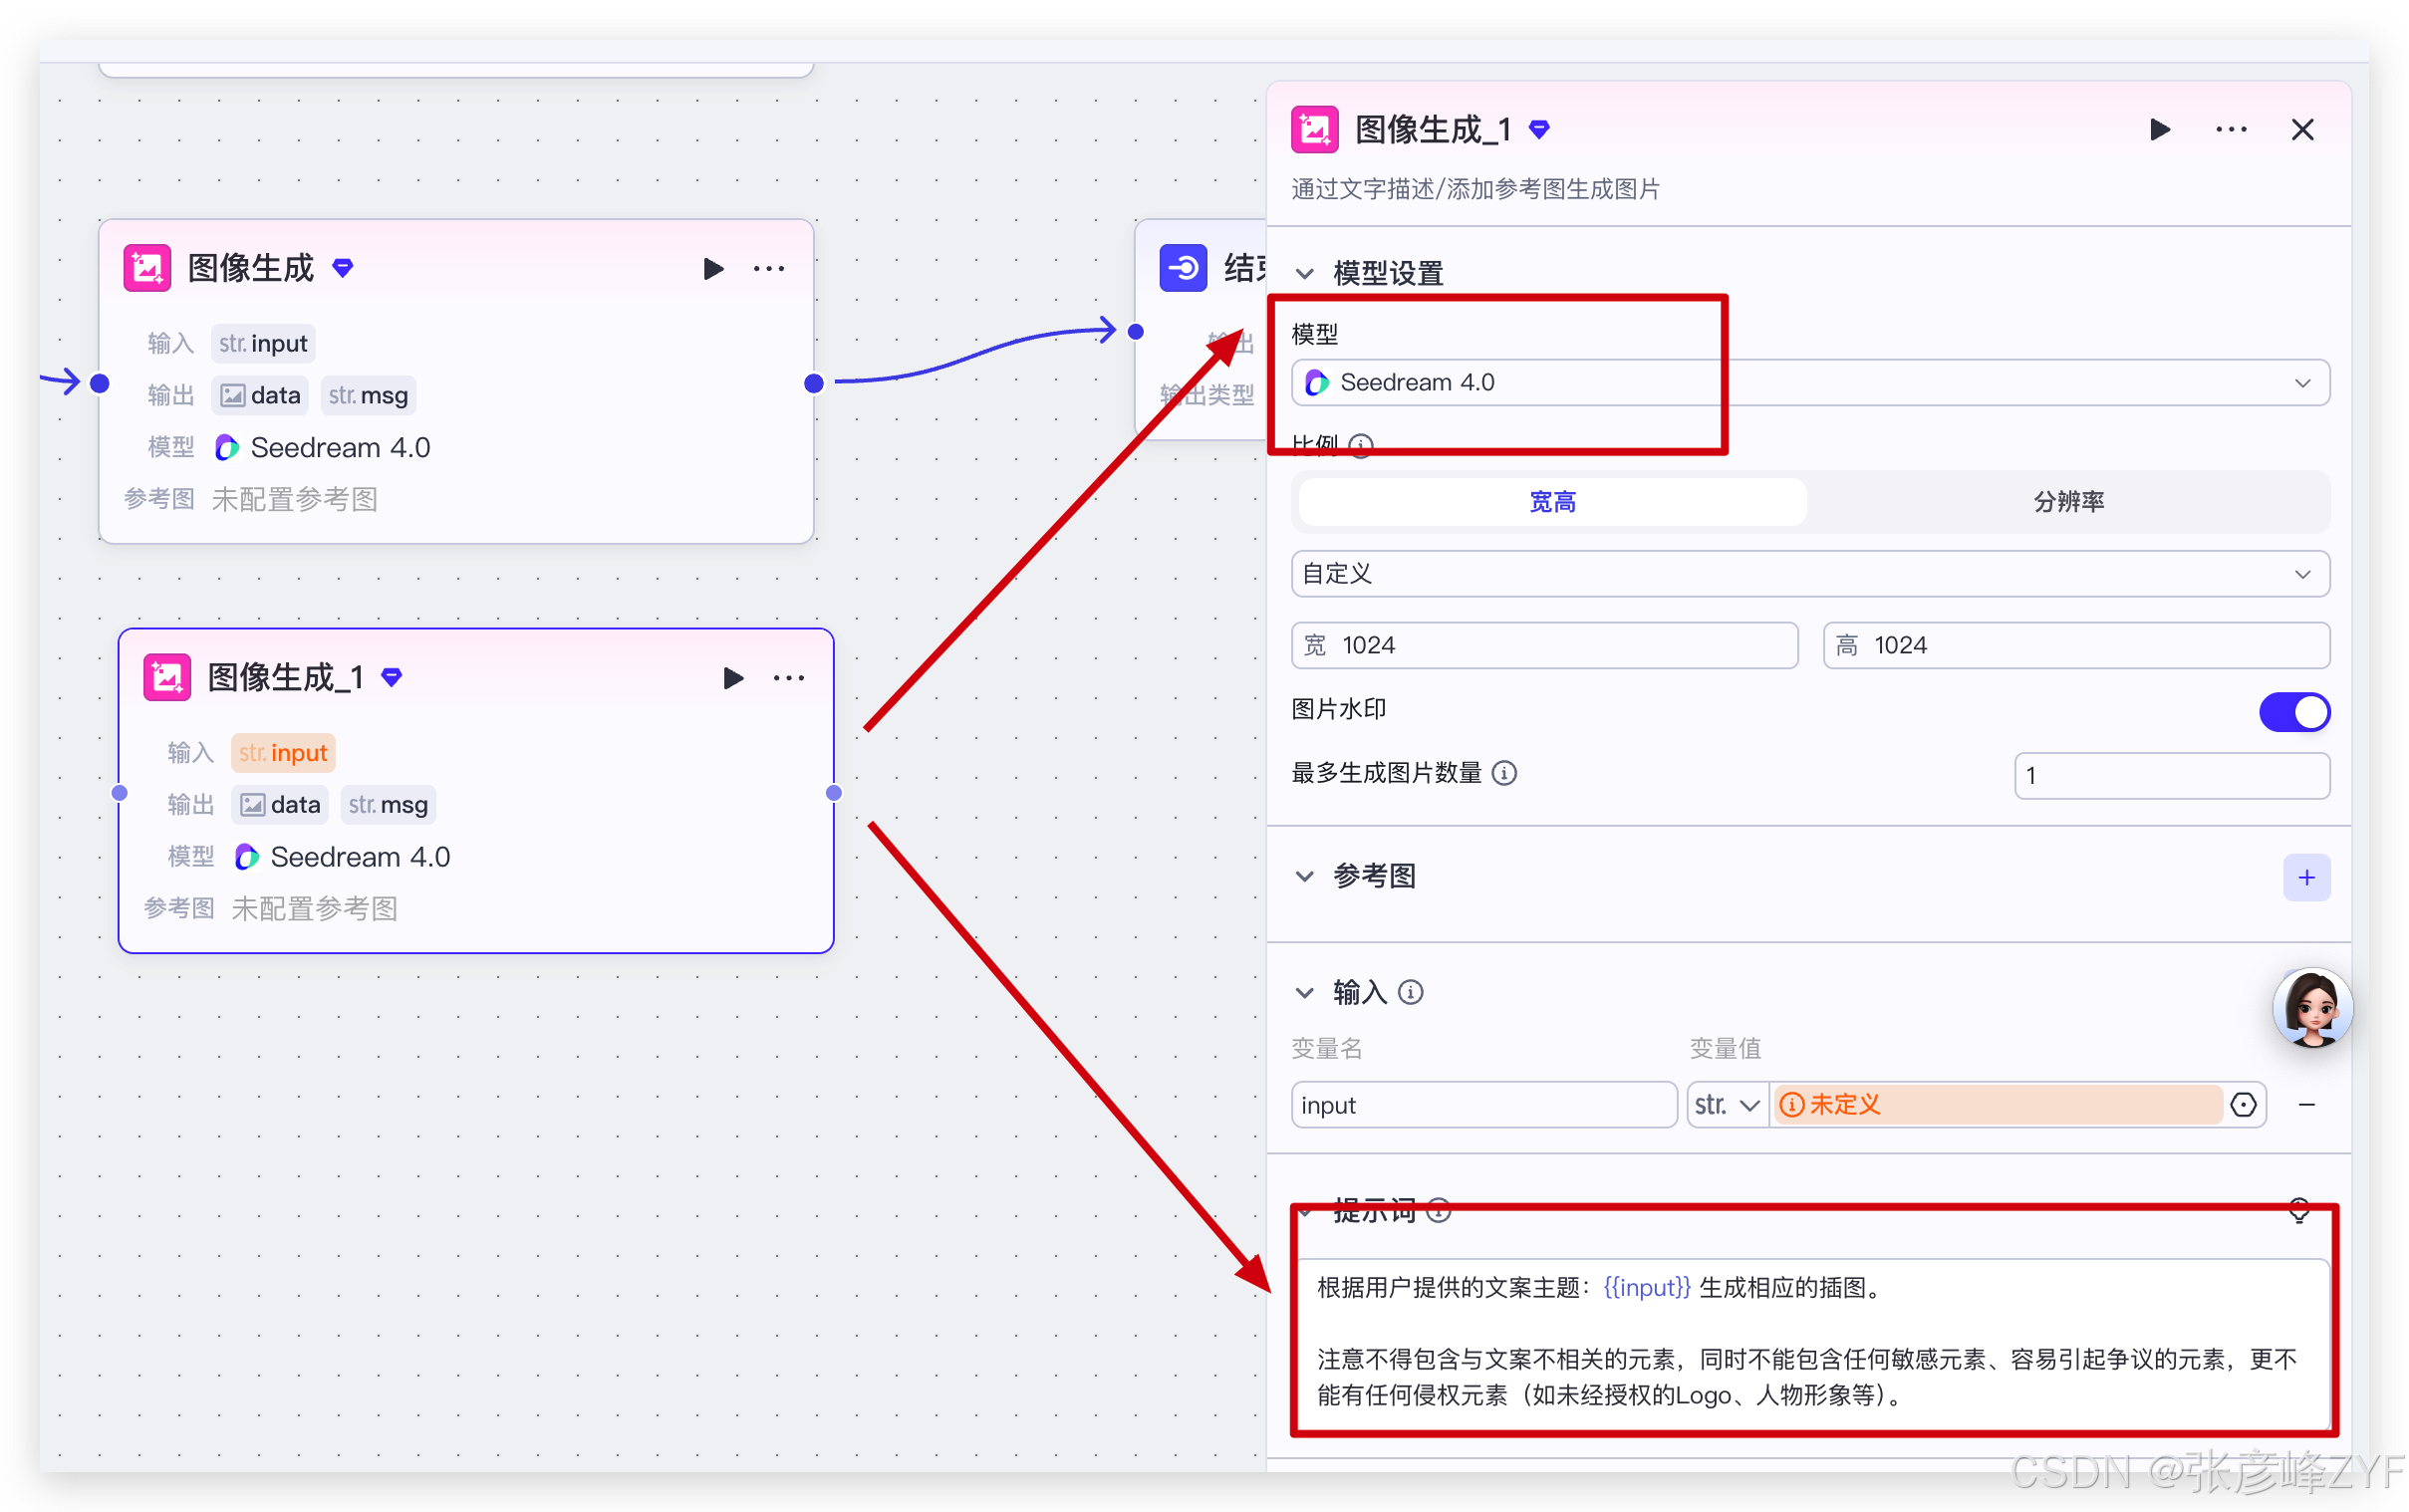Screen dimensions: 2409x1512
Task: Open more options on 图像生成 node
Action: click(769, 269)
